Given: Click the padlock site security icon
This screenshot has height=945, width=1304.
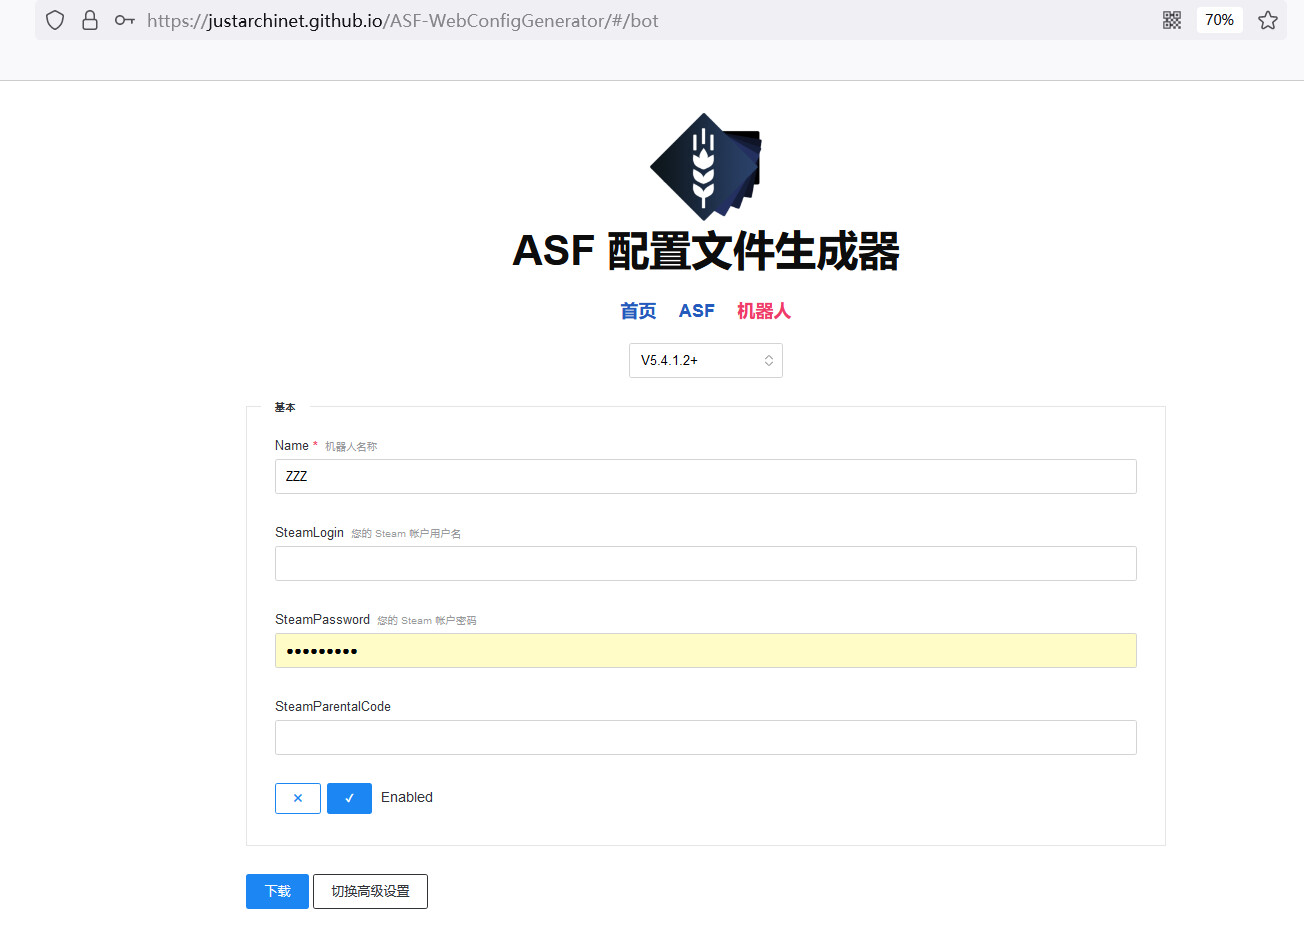Looking at the screenshot, I should pyautogui.click(x=90, y=20).
